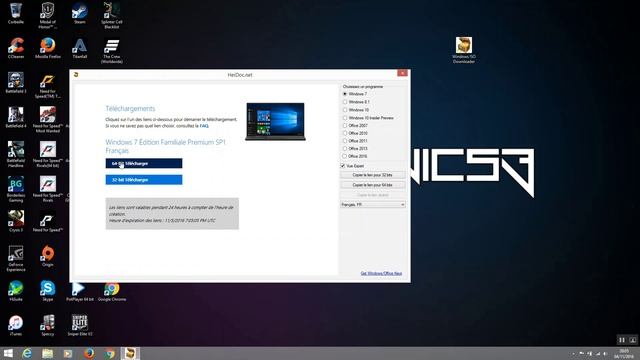Image resolution: width=640 pixels, height=360 pixels.
Task: Select the Windows 7 radio option
Action: tap(345, 94)
